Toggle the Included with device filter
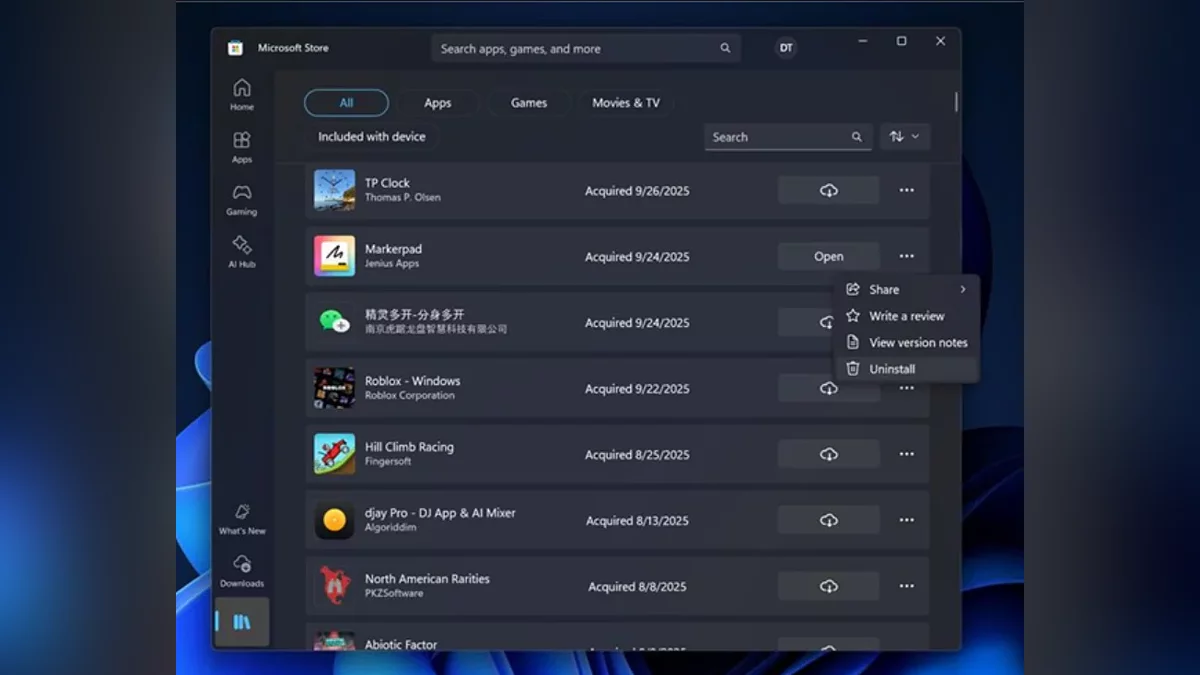1200x675 pixels. tap(371, 137)
